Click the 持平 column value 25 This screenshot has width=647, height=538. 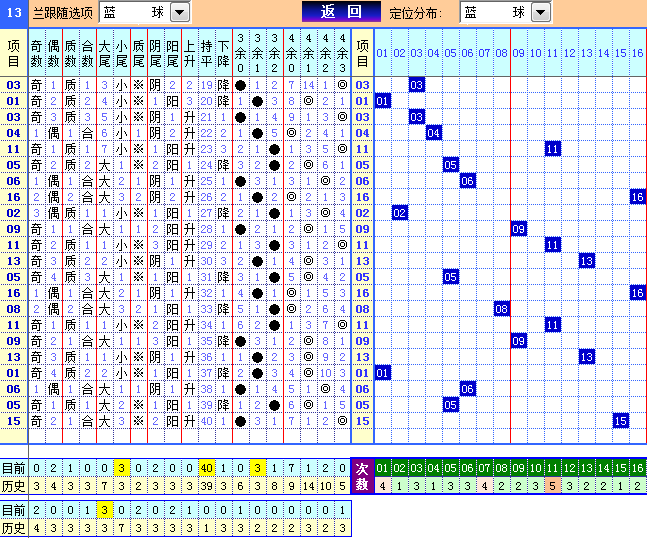(206, 181)
